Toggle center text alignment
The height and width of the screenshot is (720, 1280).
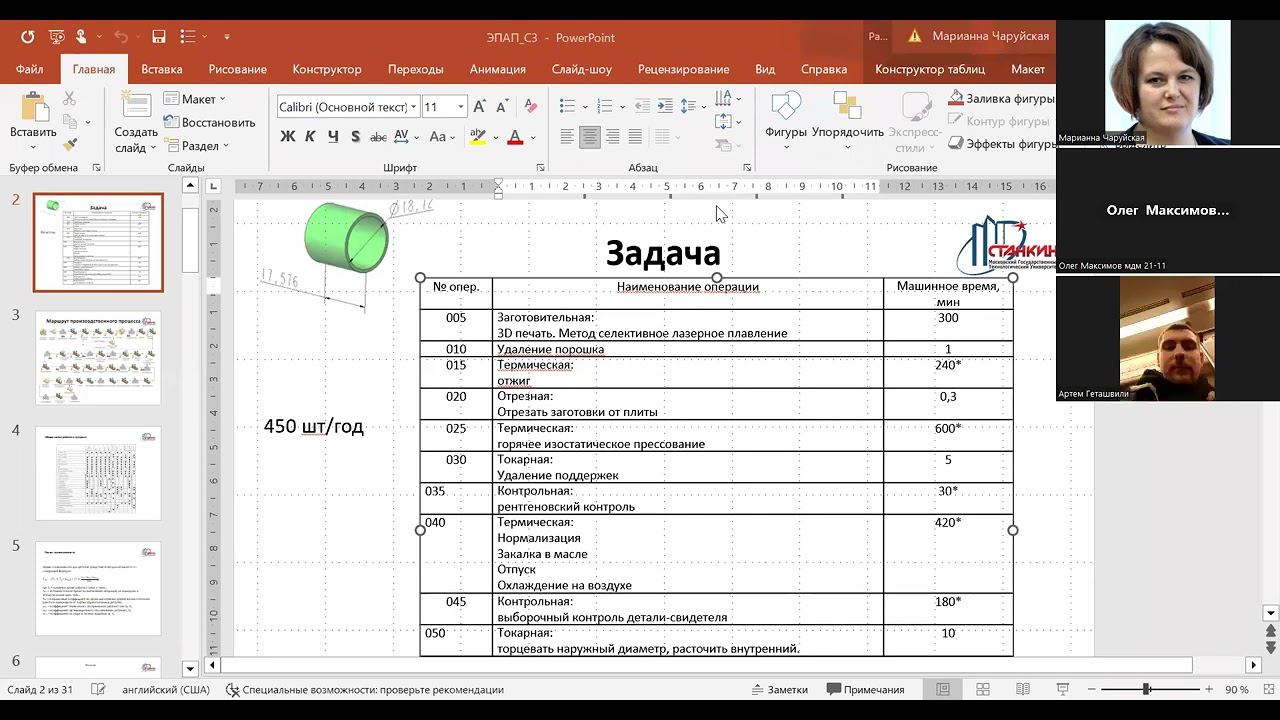coord(590,137)
